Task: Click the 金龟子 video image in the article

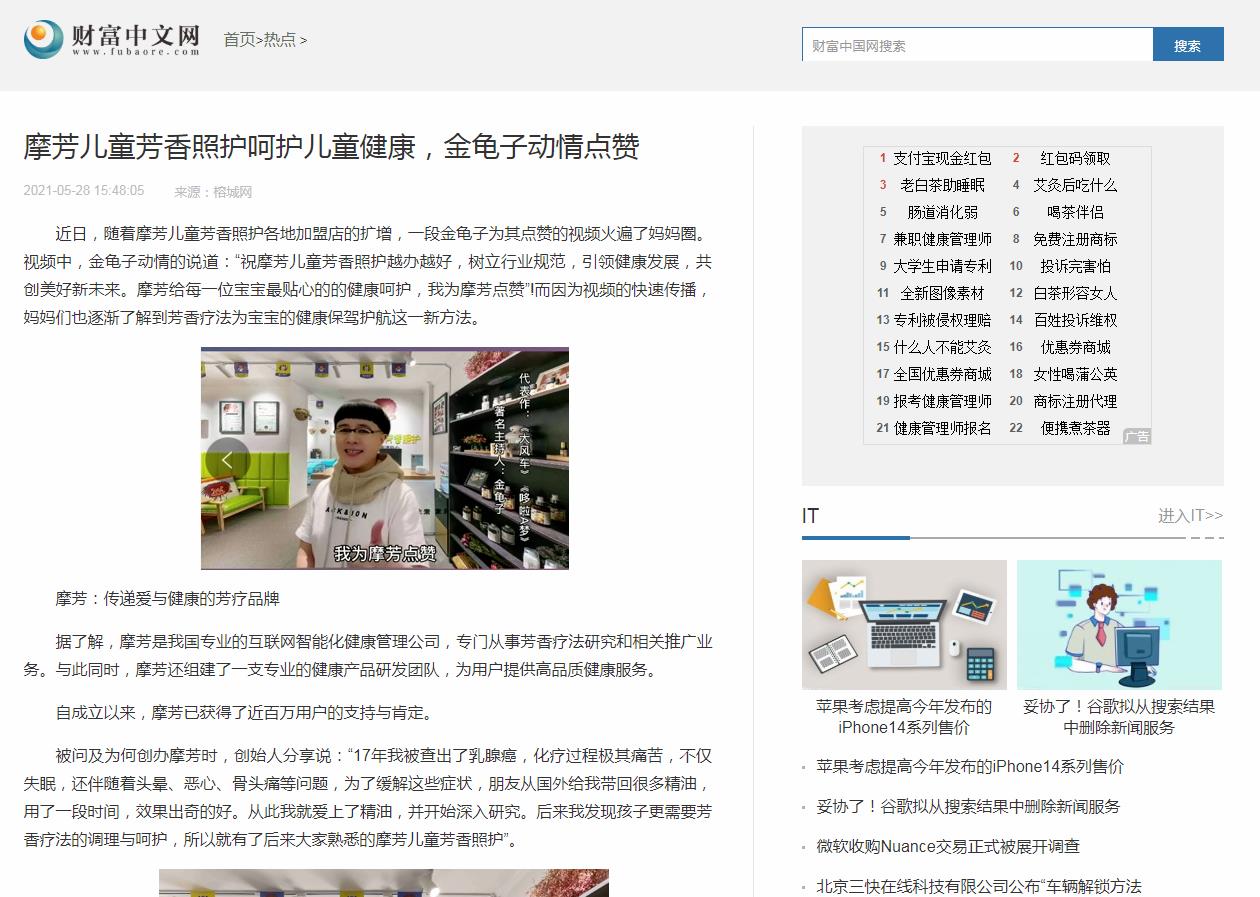Action: [385, 458]
